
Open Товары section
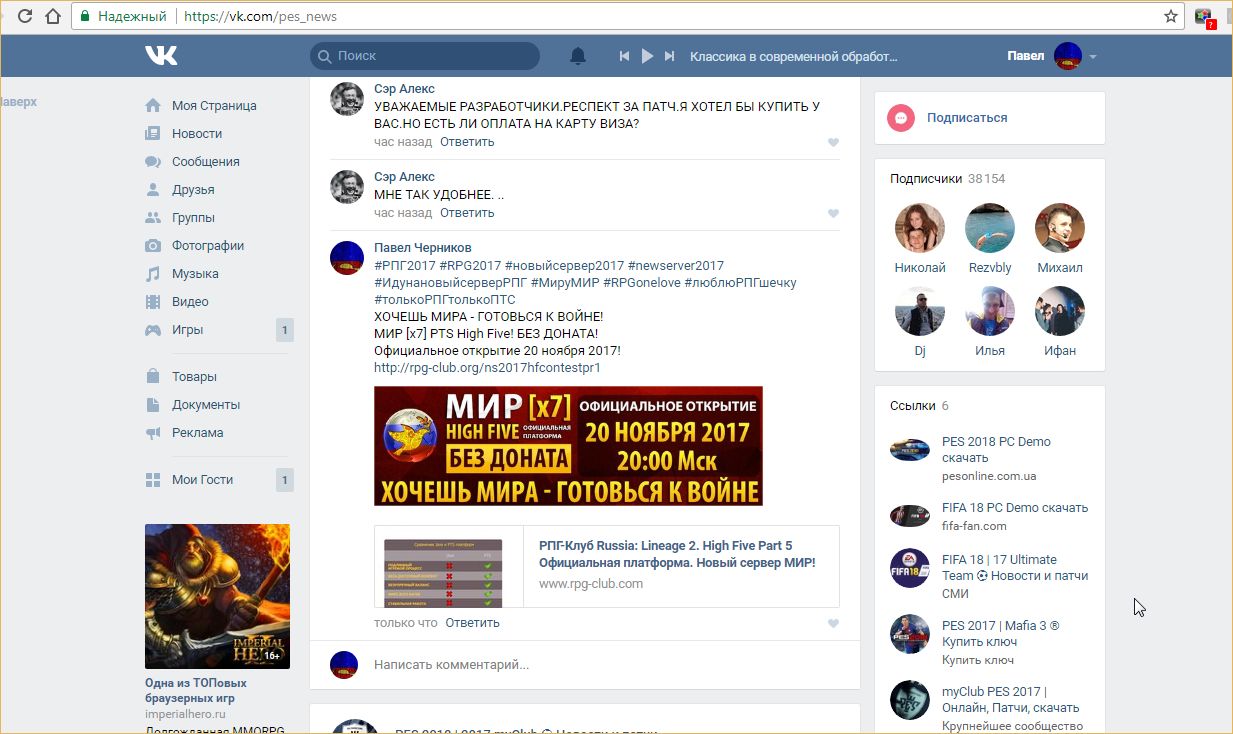[x=194, y=377]
